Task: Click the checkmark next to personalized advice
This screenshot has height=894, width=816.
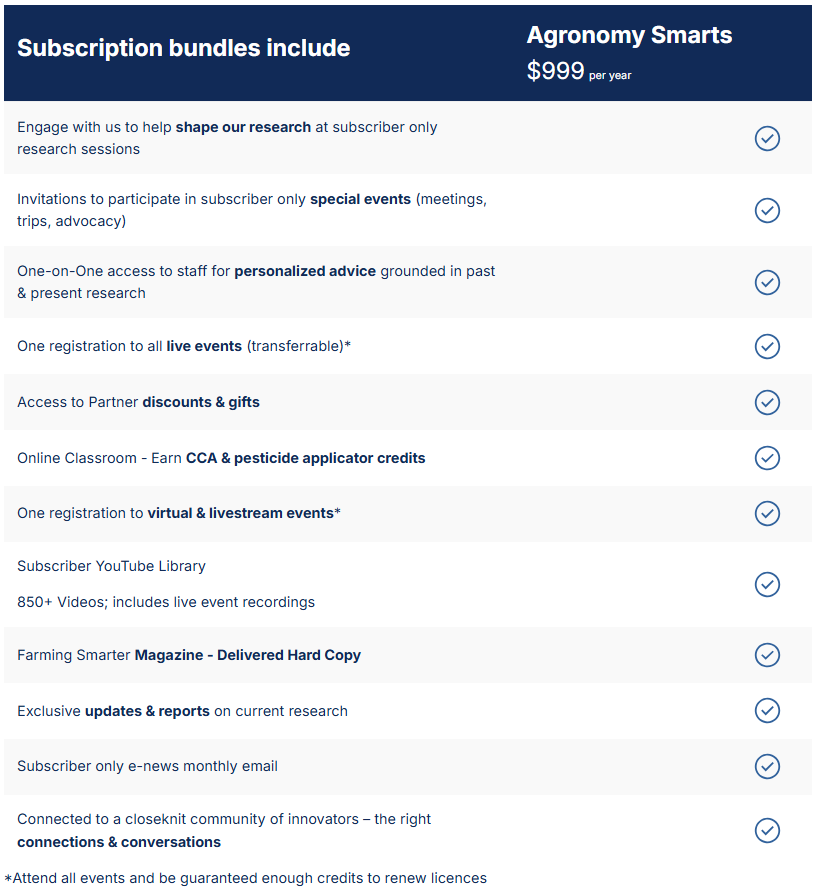Action: tap(767, 282)
